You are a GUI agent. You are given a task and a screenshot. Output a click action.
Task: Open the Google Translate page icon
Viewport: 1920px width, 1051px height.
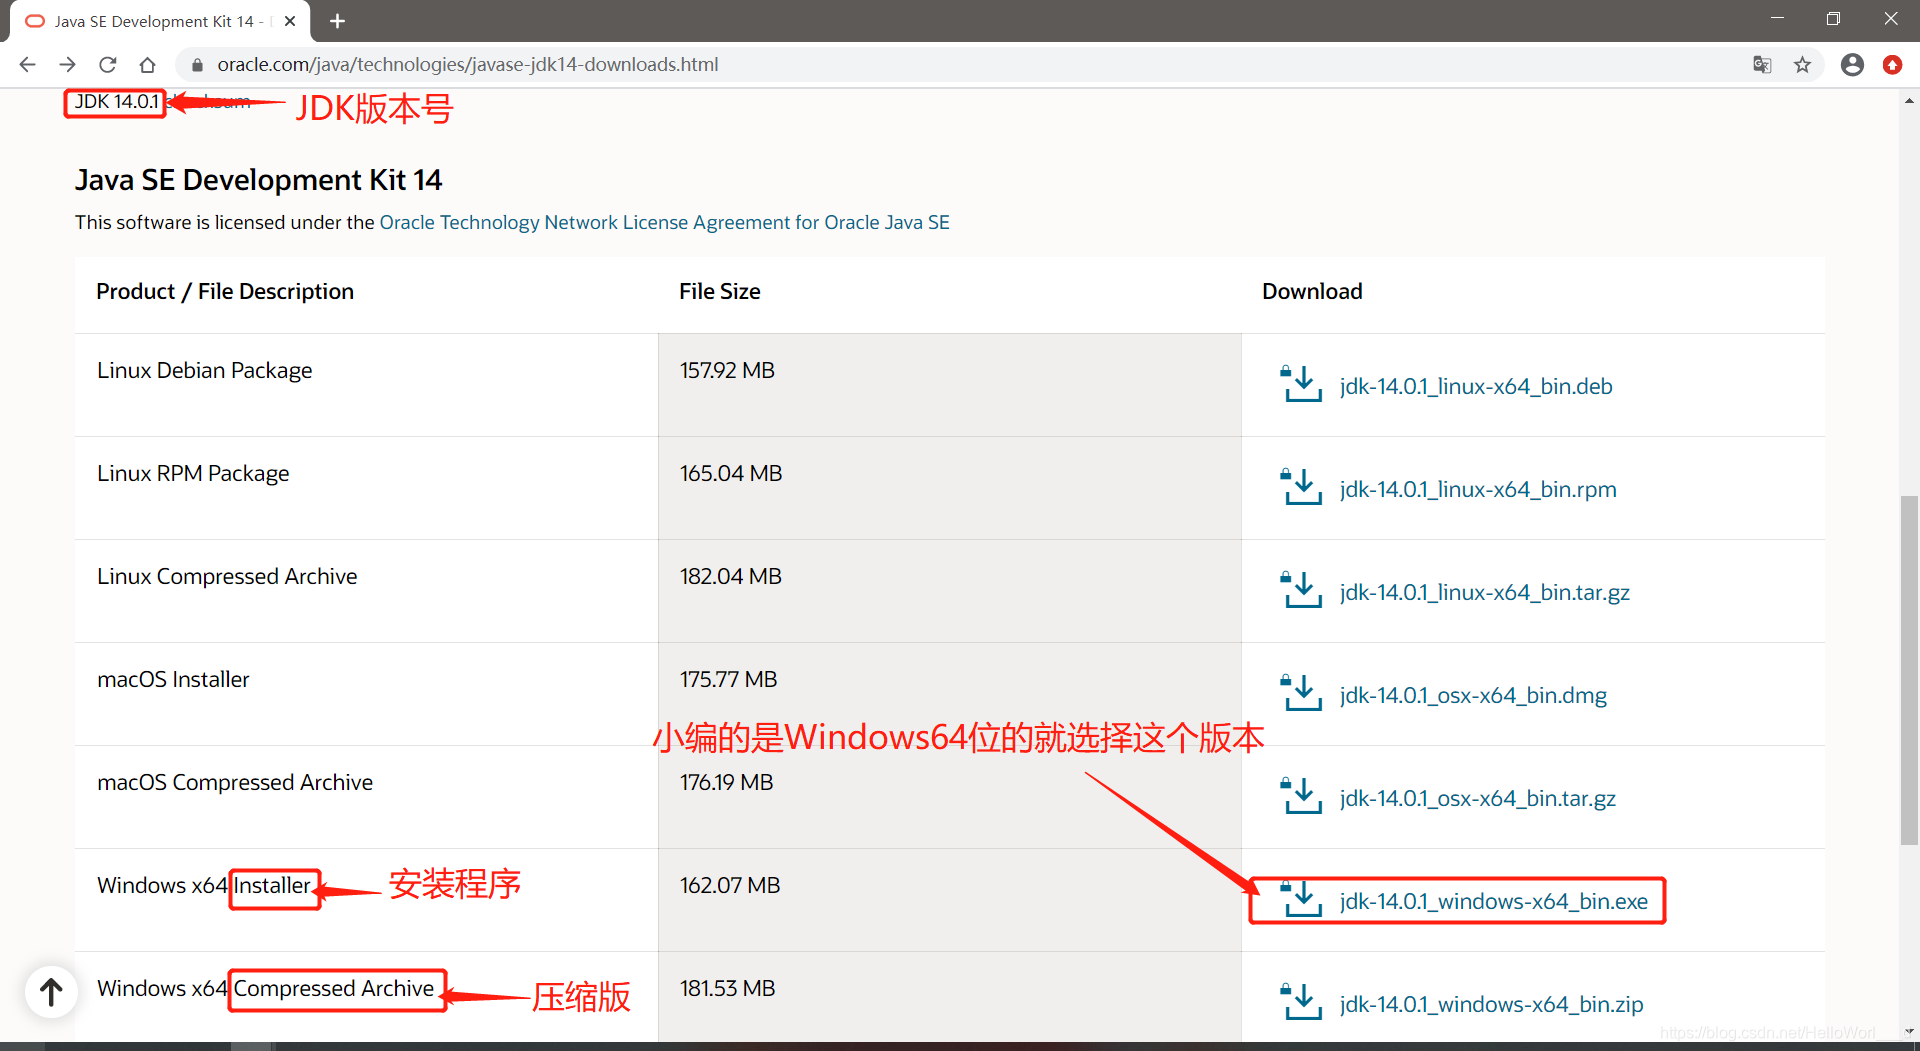coord(1762,65)
